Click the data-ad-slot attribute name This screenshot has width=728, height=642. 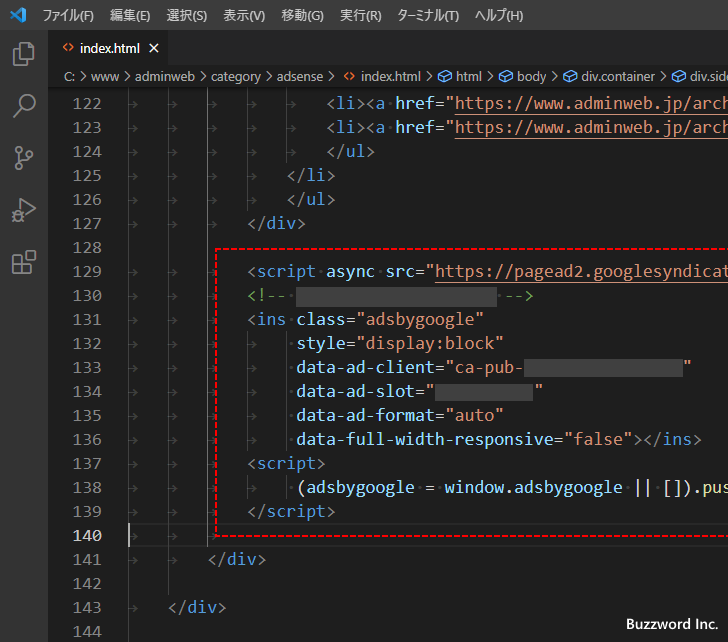click(x=355, y=392)
